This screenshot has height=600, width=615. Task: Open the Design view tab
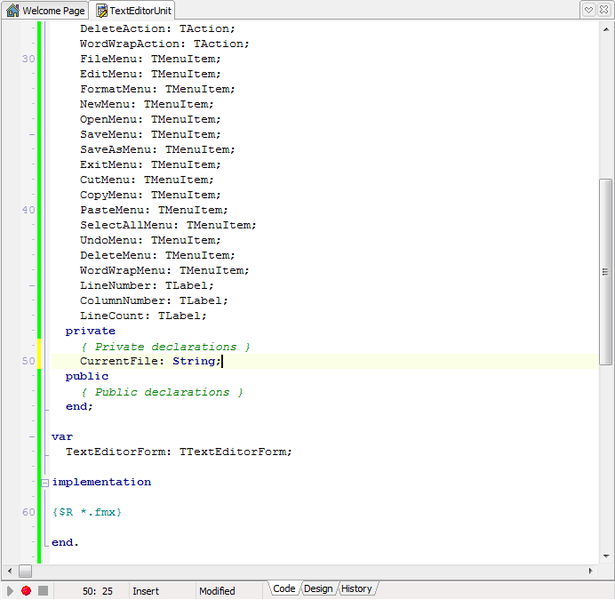pyautogui.click(x=318, y=589)
